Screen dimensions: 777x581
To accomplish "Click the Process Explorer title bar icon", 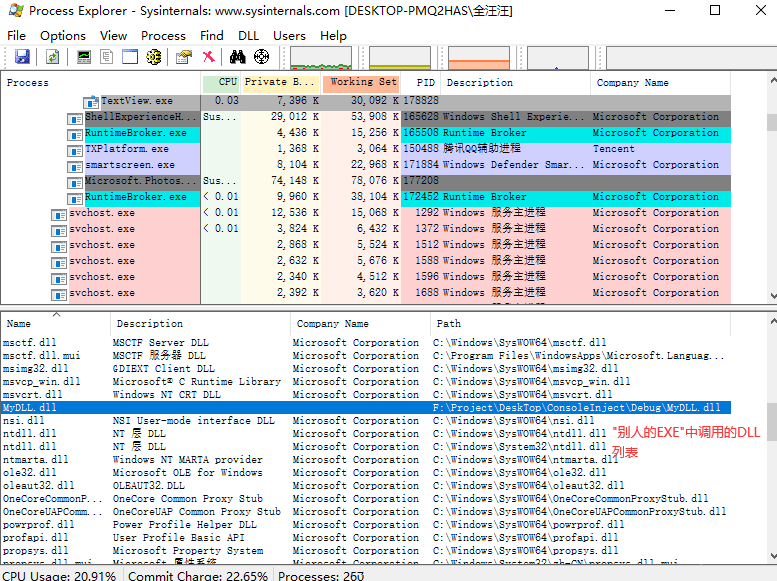I will click(16, 10).
